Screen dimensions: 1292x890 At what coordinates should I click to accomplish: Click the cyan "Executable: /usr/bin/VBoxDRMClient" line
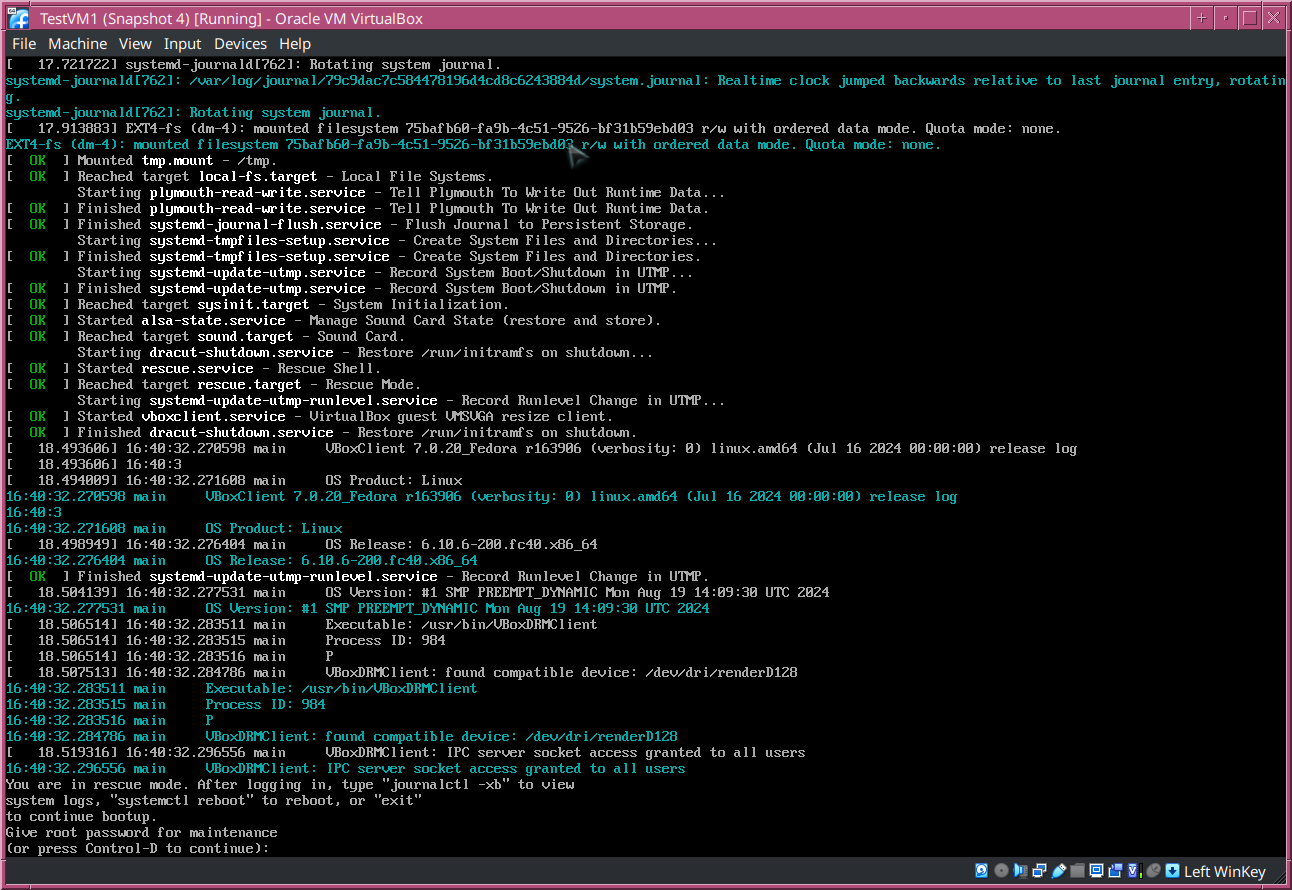pos(242,688)
